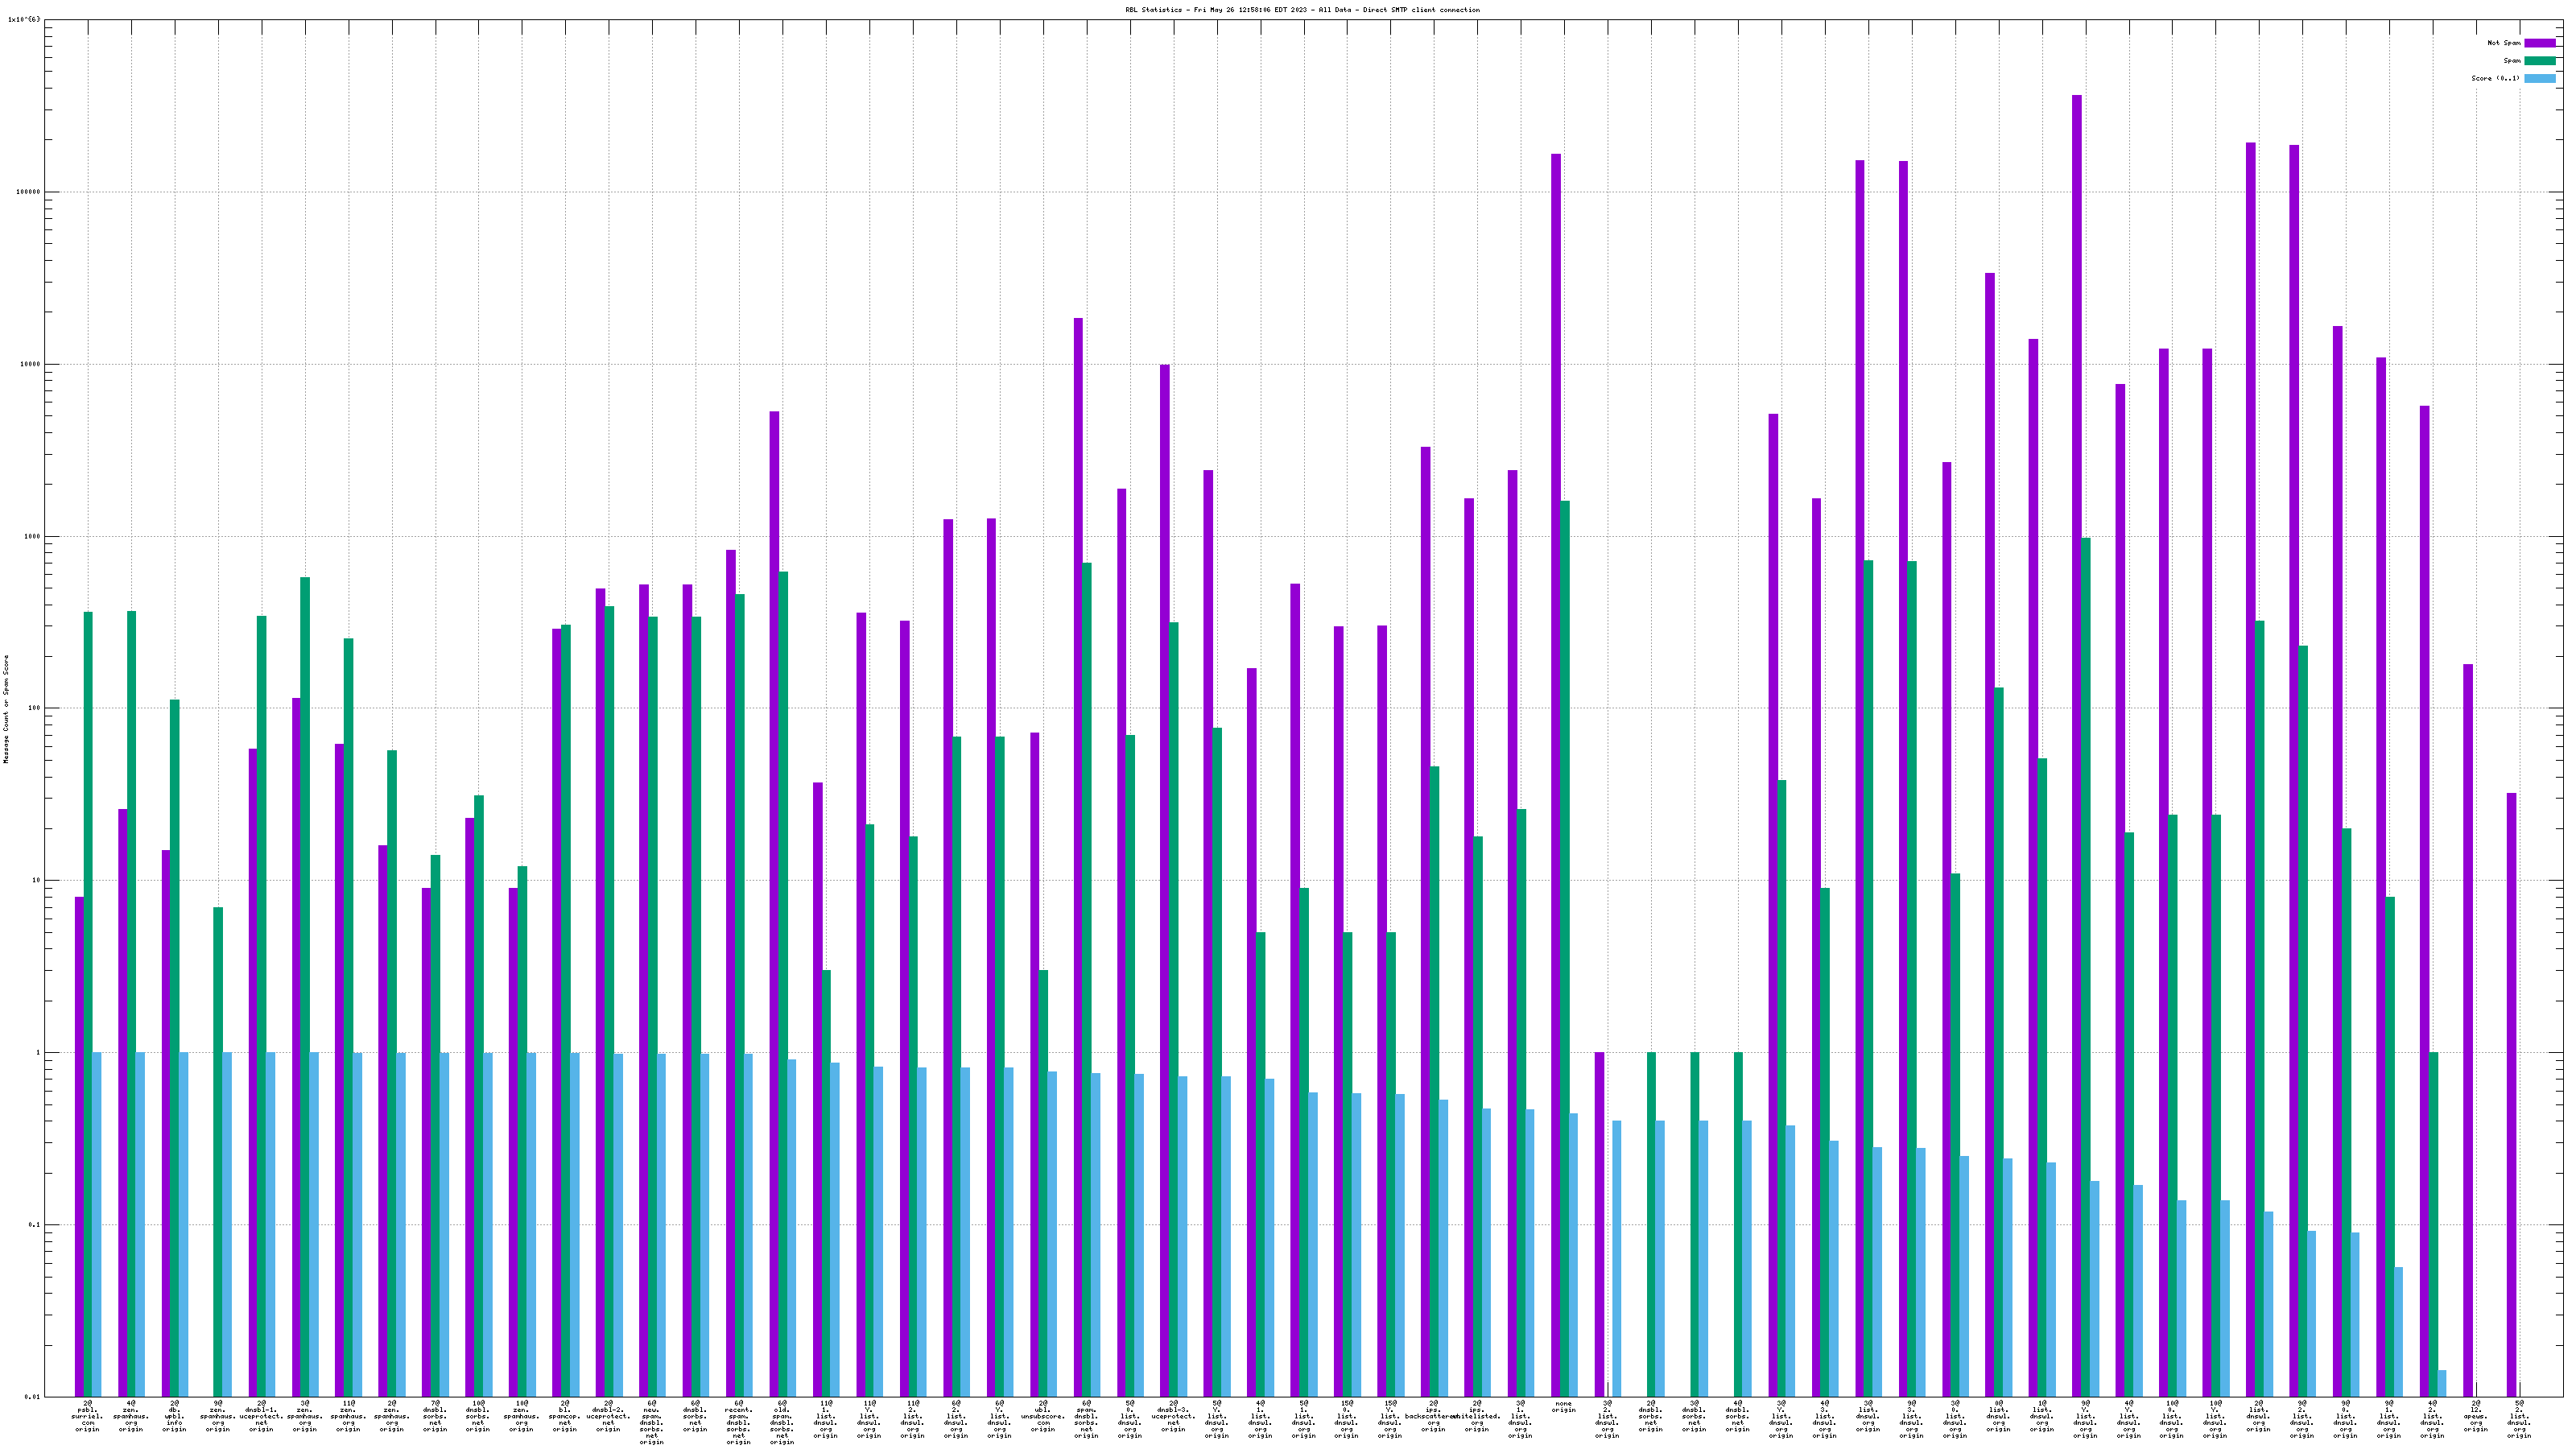Click the 100000 y-axis tick label
The height and width of the screenshot is (1449, 2576).
point(27,192)
